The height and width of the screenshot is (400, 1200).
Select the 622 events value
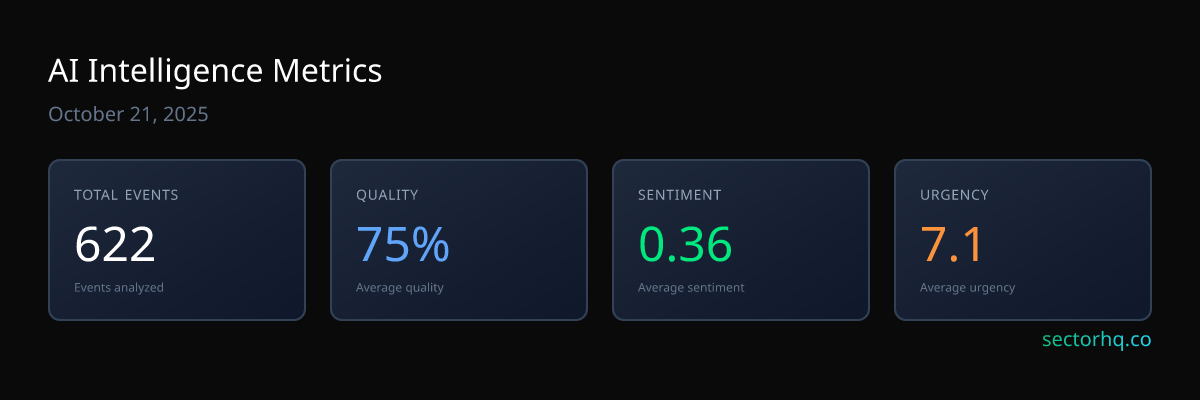point(115,244)
